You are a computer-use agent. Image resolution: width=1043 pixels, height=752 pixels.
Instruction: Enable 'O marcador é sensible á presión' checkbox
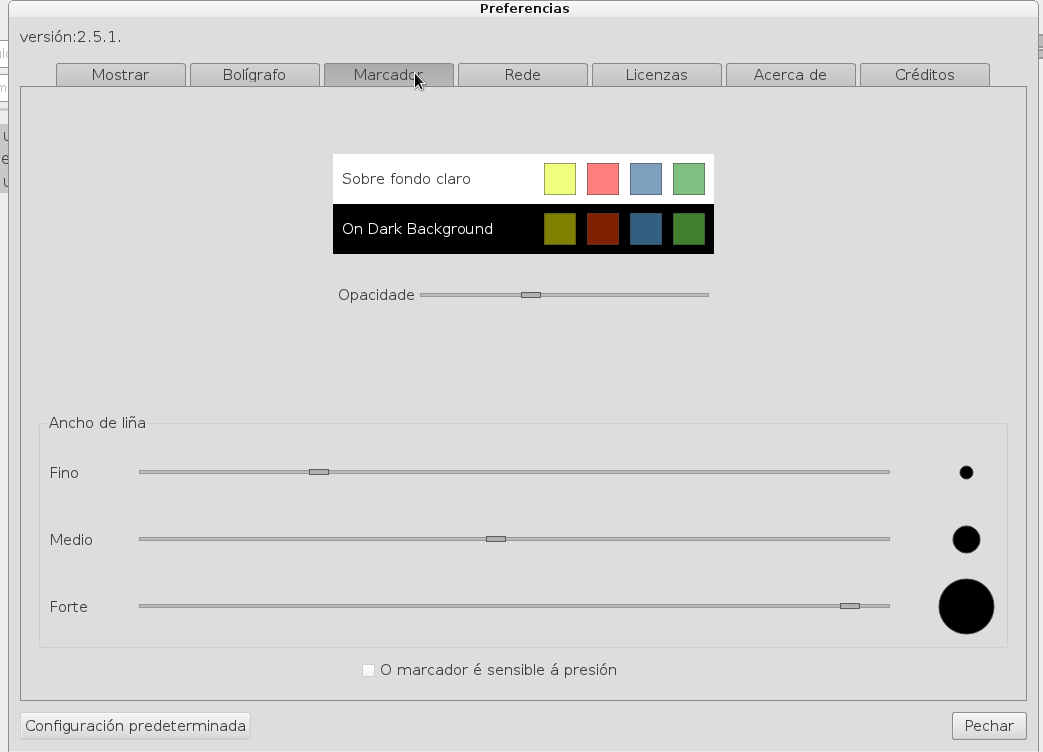pos(368,670)
